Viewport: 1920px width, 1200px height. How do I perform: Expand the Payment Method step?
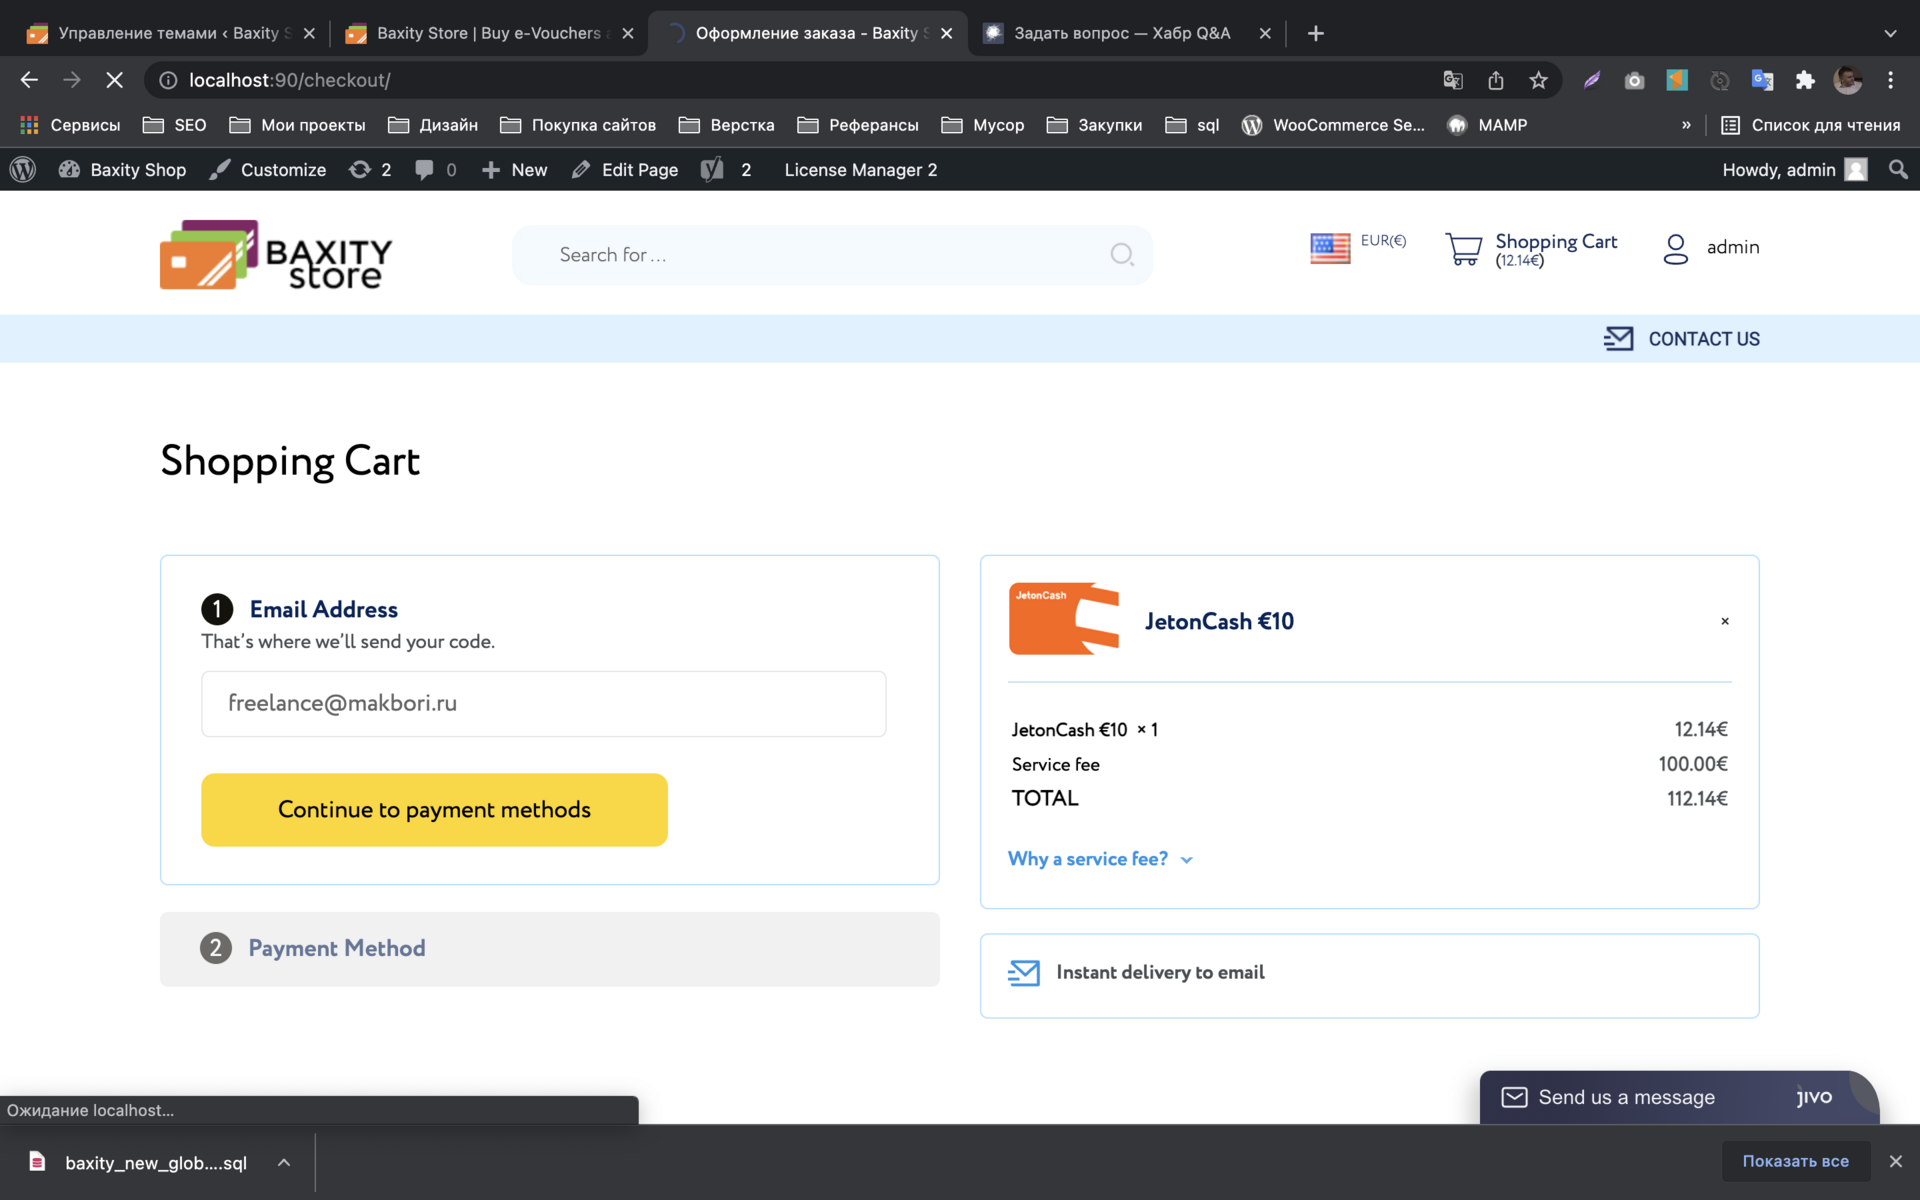point(550,949)
